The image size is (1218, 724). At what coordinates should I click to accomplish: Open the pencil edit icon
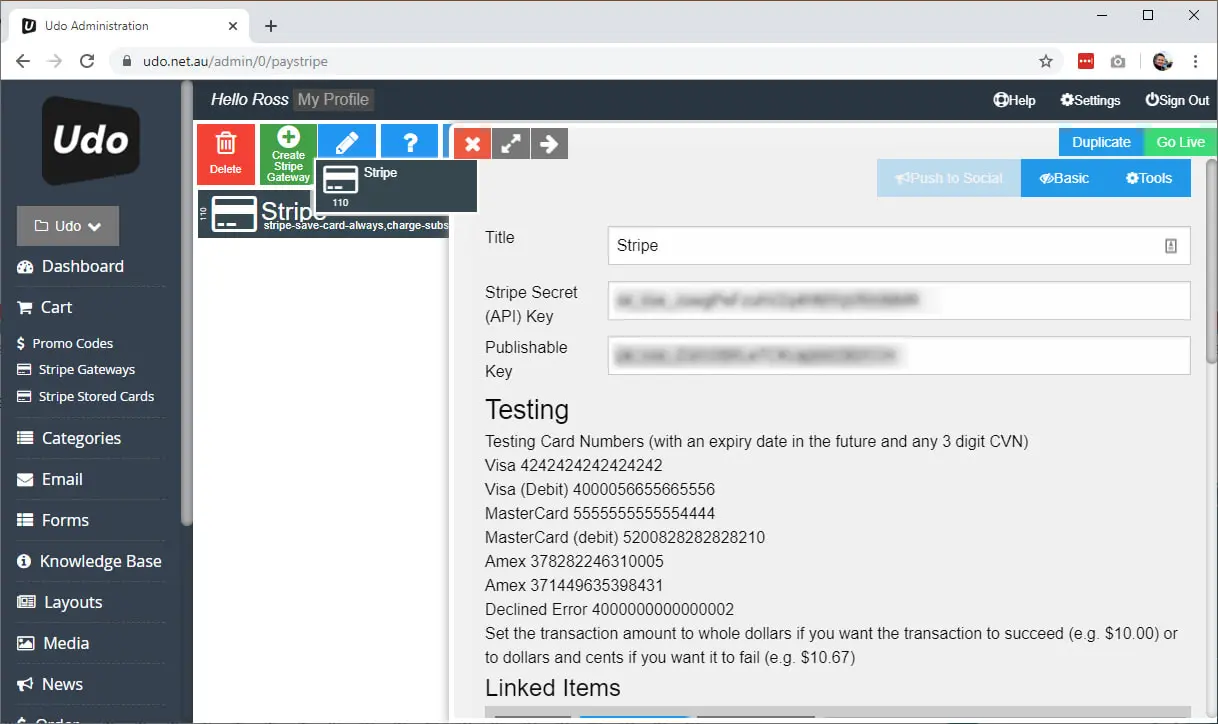346,141
